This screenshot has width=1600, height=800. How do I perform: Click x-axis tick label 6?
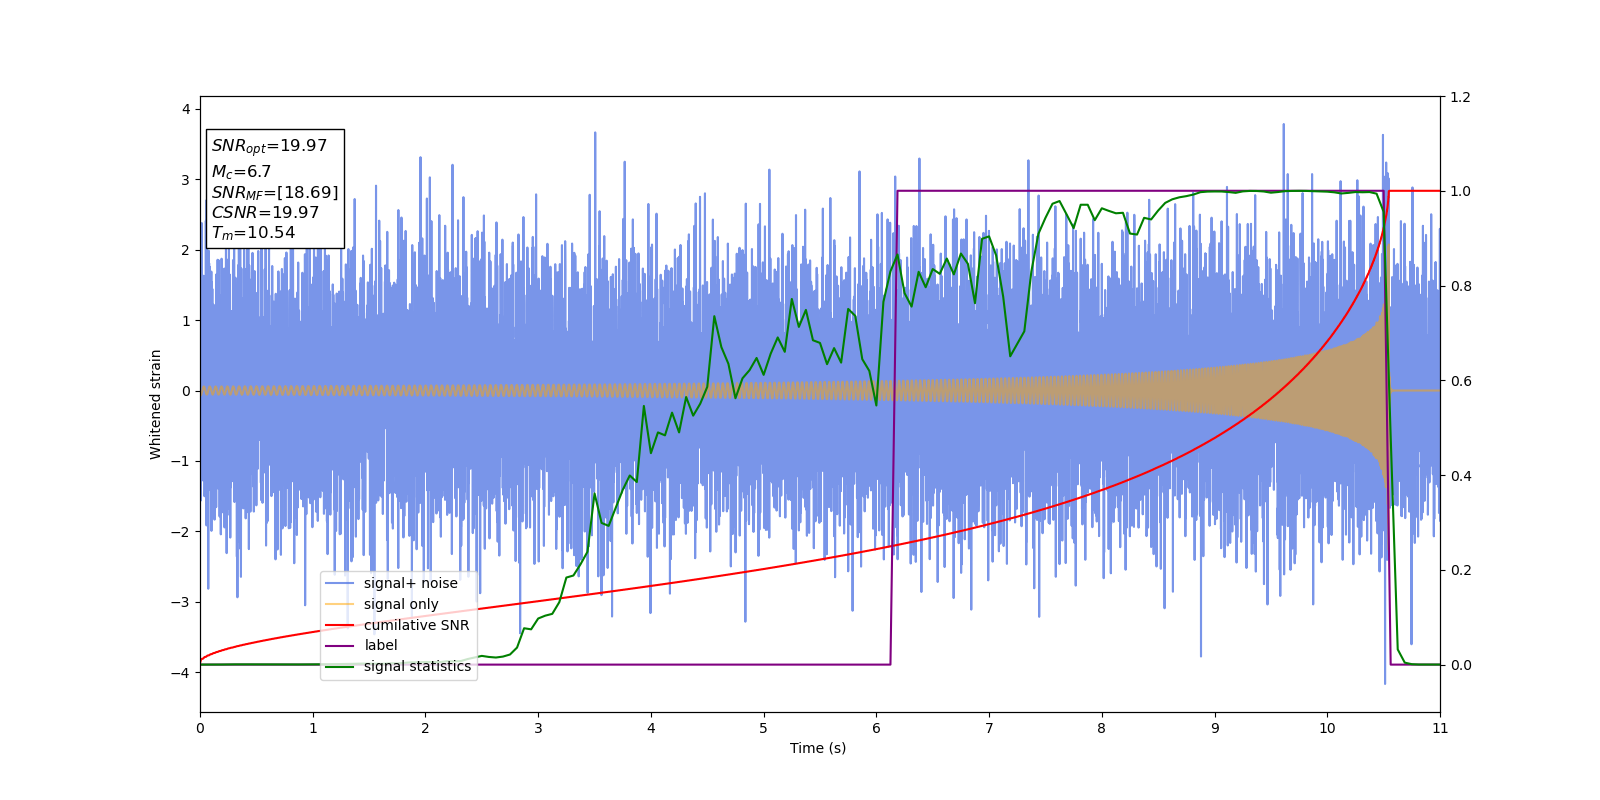[x=876, y=728]
